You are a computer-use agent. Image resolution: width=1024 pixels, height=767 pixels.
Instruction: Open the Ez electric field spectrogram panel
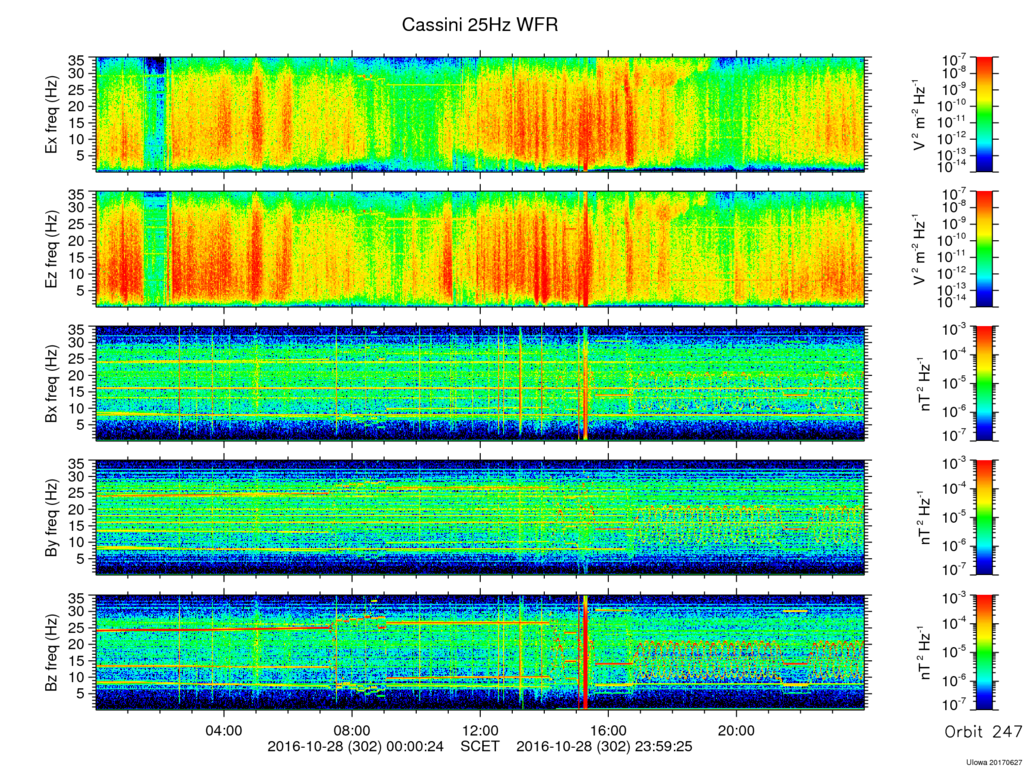point(481,249)
